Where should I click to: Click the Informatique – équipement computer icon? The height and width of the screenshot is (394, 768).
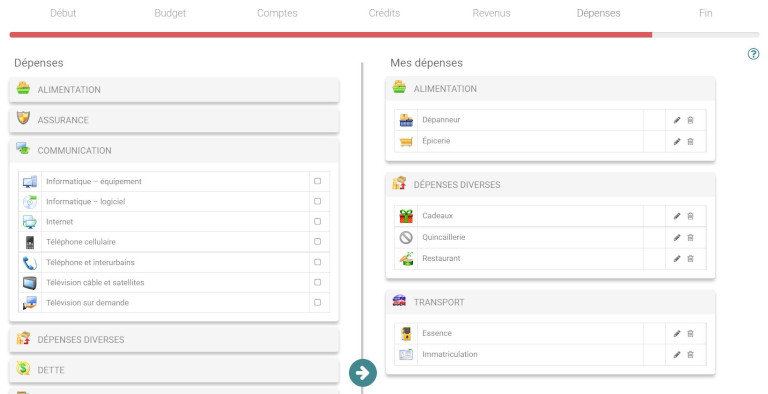[30, 182]
